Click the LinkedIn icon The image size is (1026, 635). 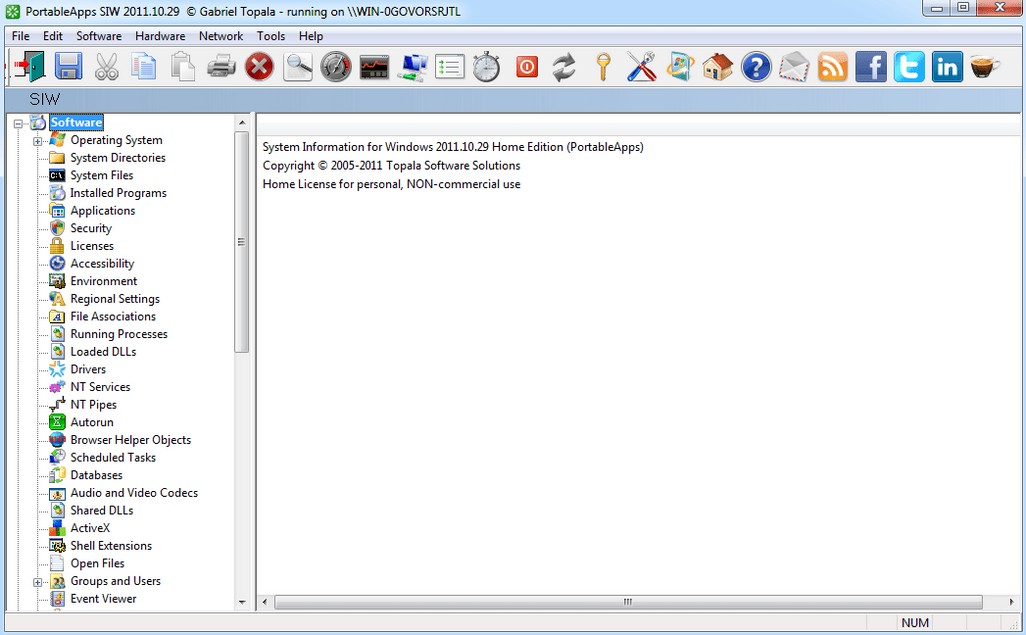(x=947, y=67)
